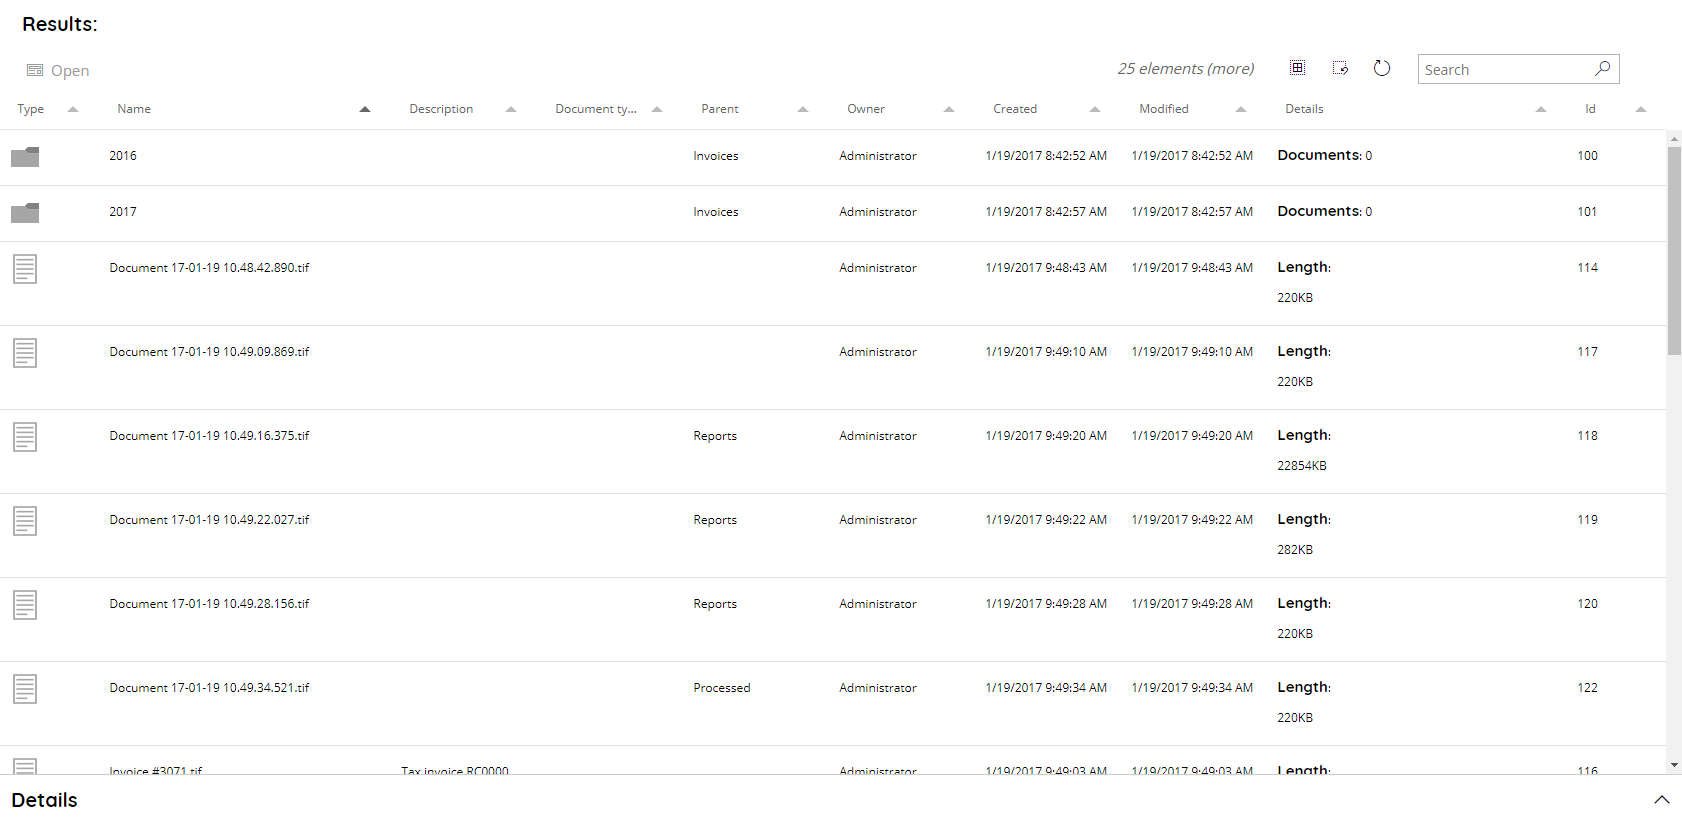The height and width of the screenshot is (824, 1682).
Task: Sort by Id column arrow
Action: click(x=1641, y=109)
